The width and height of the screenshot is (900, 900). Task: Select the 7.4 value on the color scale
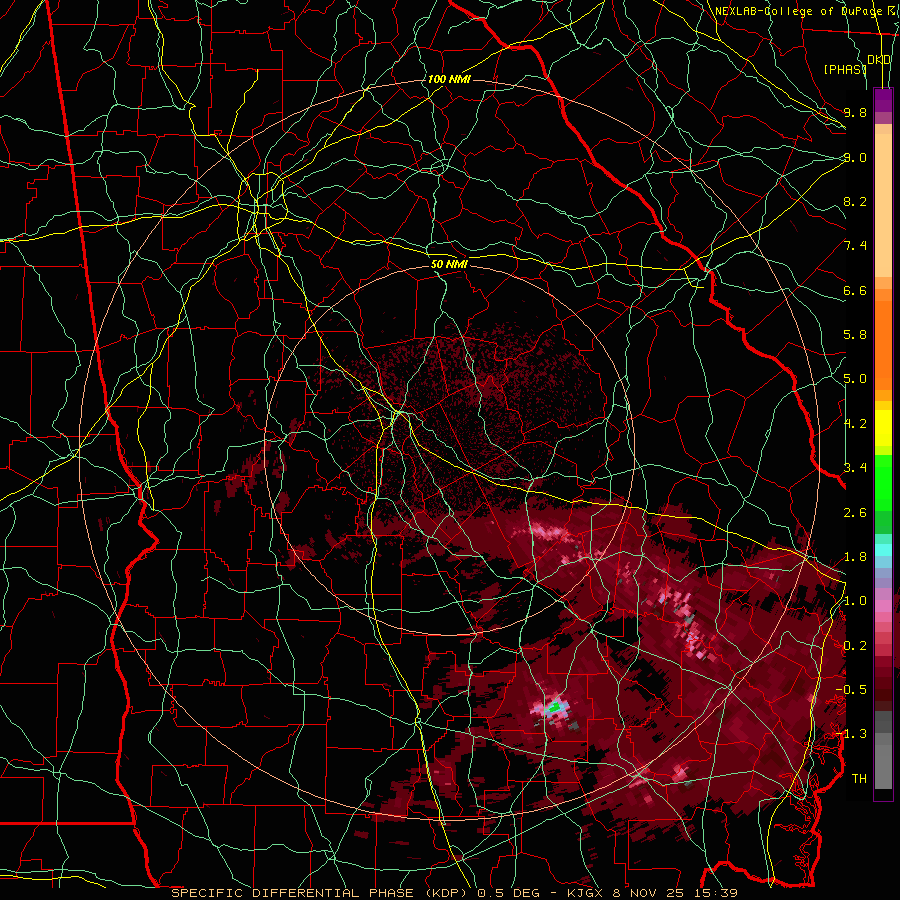(855, 246)
